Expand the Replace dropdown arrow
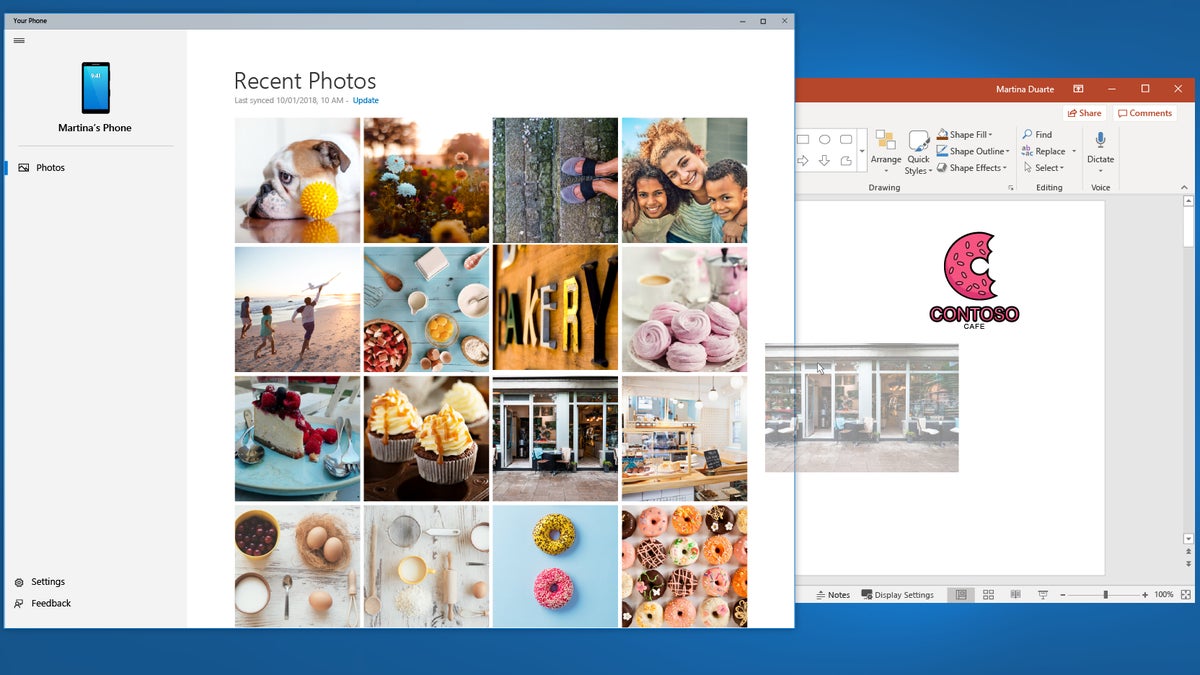Image resolution: width=1200 pixels, height=675 pixels. (1074, 152)
